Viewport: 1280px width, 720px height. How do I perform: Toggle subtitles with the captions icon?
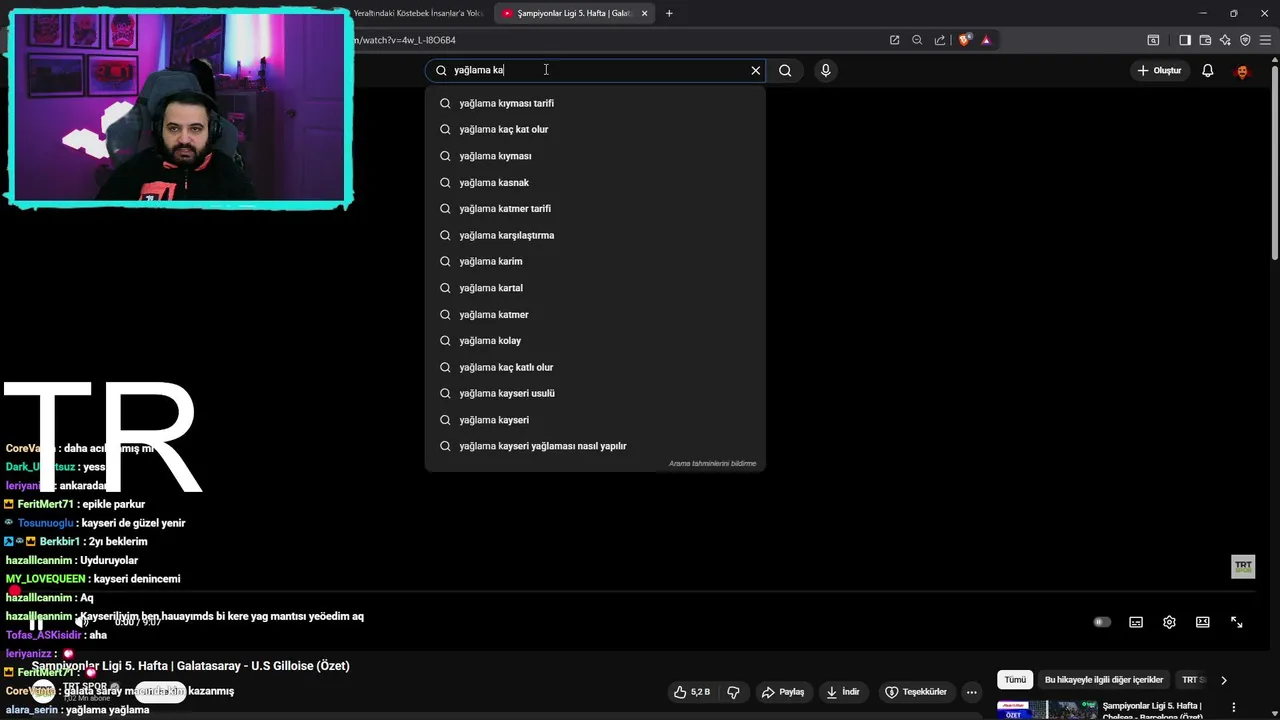[1136, 622]
